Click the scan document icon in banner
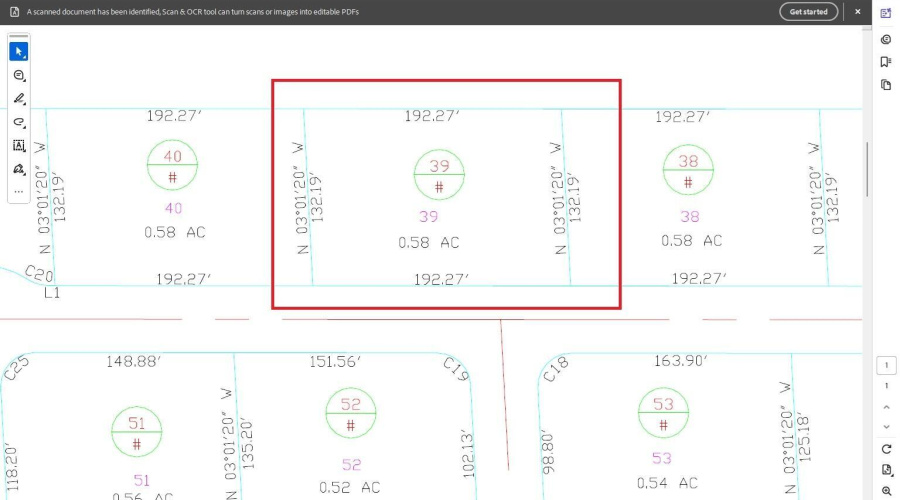 pos(14,11)
